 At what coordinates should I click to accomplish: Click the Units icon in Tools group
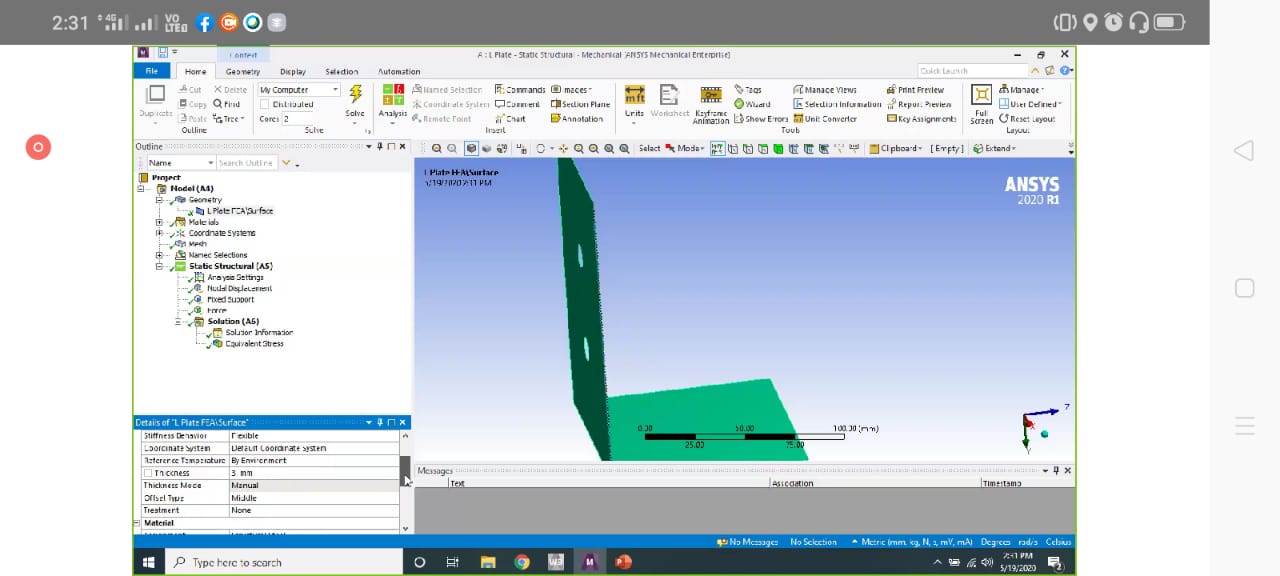(x=634, y=101)
